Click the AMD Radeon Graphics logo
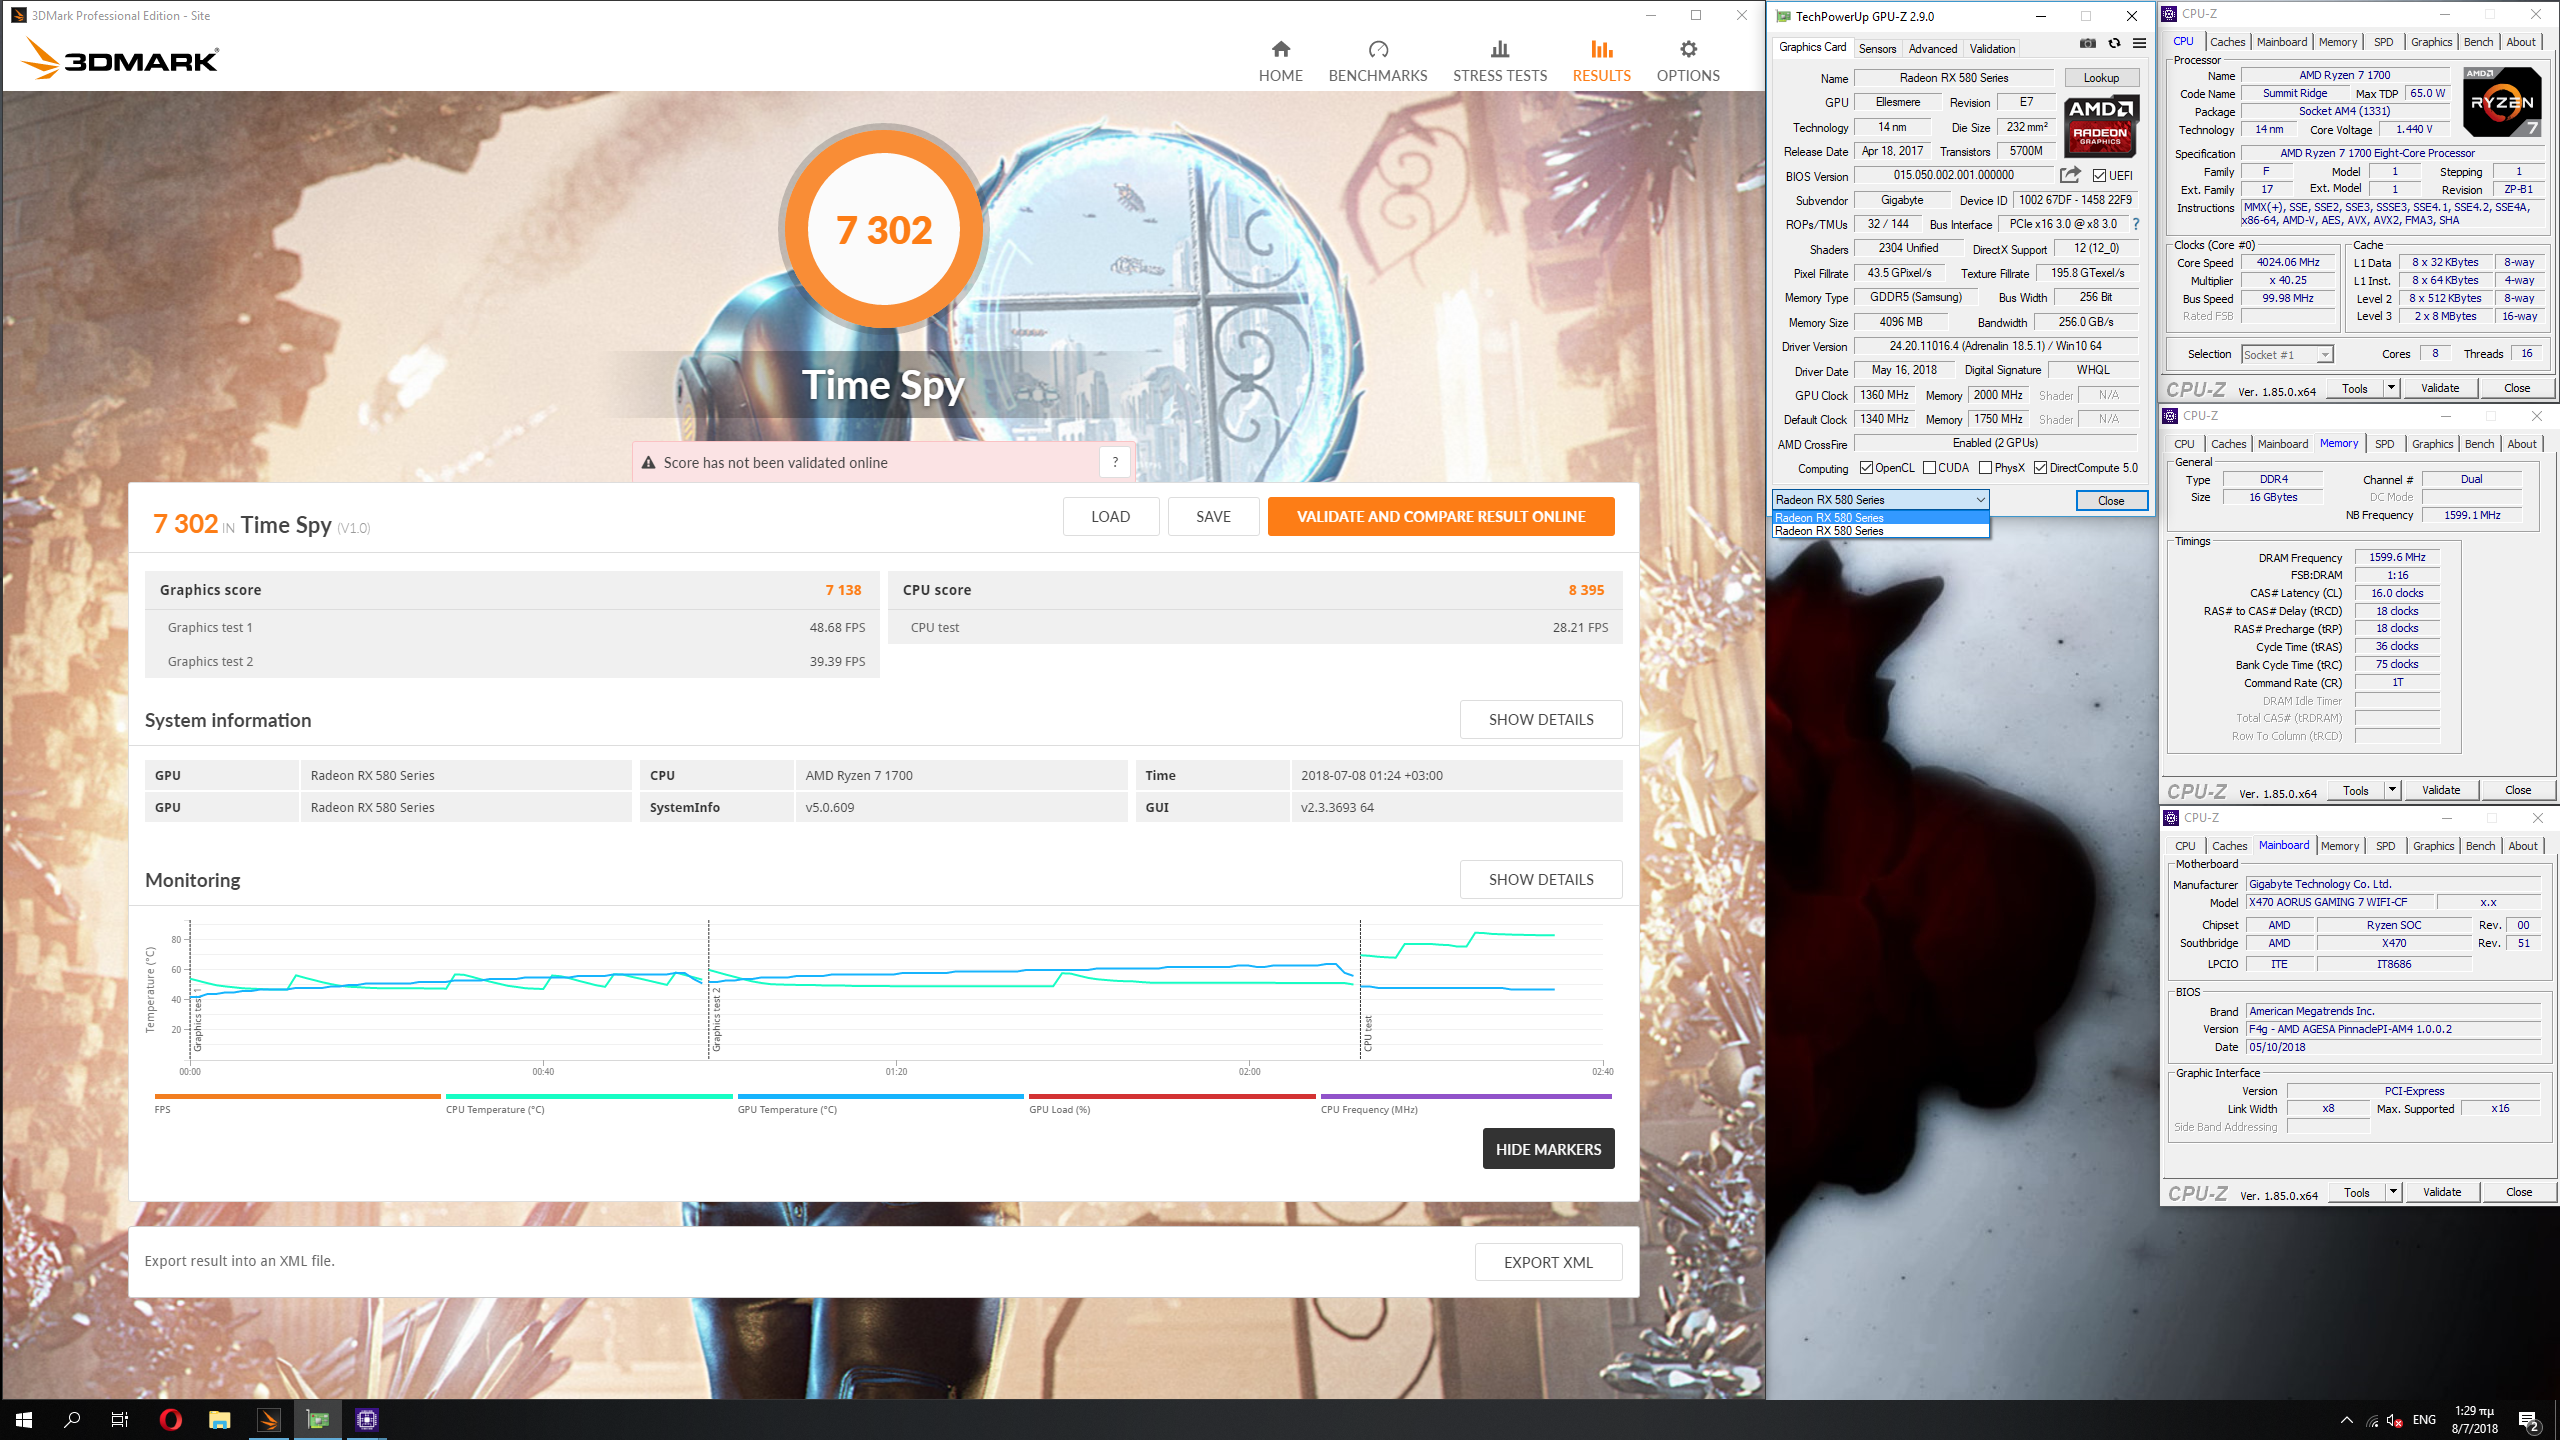The width and height of the screenshot is (2560, 1440). (x=2101, y=126)
